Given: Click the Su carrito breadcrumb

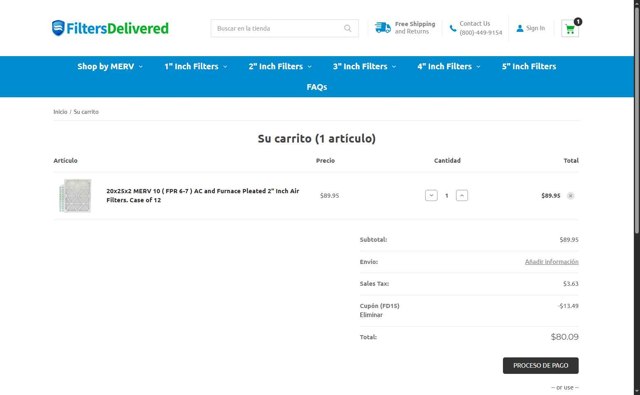Looking at the screenshot, I should (x=86, y=112).
